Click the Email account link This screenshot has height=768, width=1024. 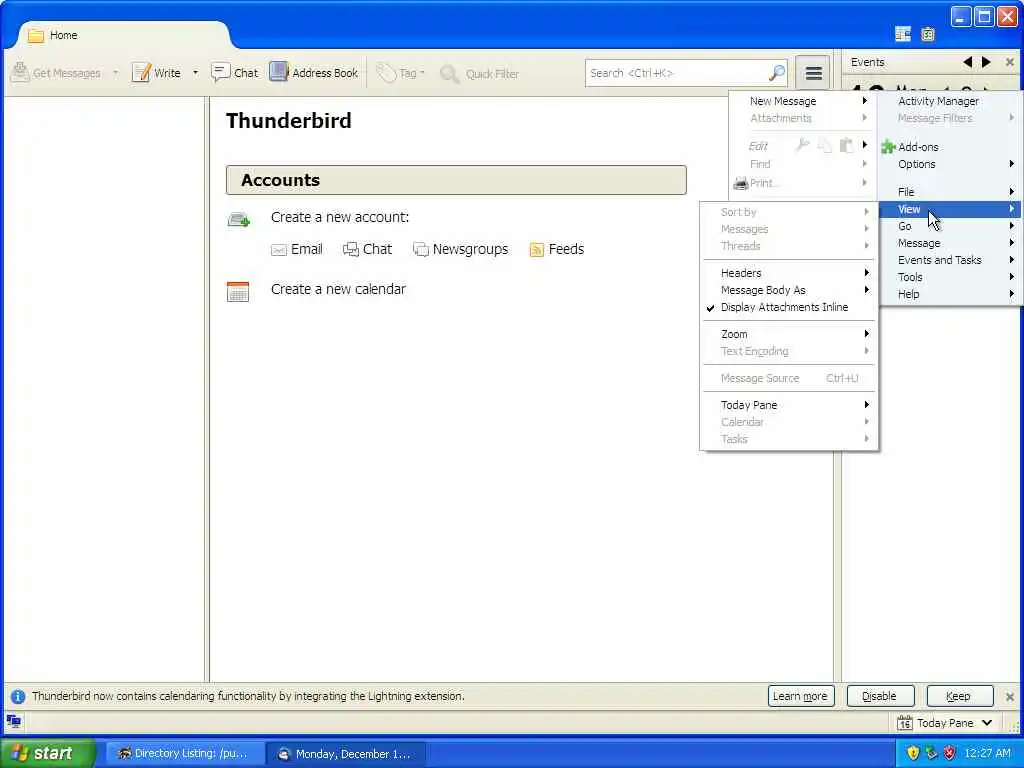click(x=306, y=249)
